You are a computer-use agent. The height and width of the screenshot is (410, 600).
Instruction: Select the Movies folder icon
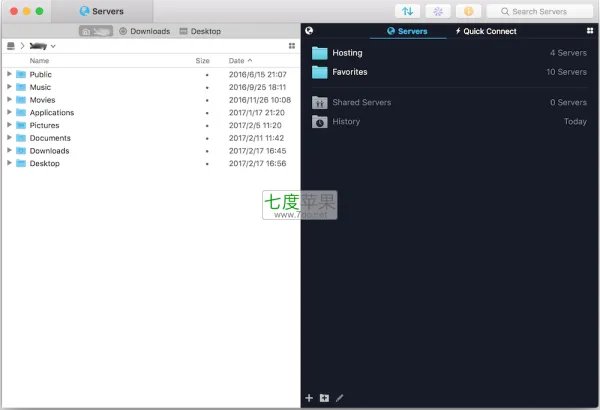click(x=21, y=100)
